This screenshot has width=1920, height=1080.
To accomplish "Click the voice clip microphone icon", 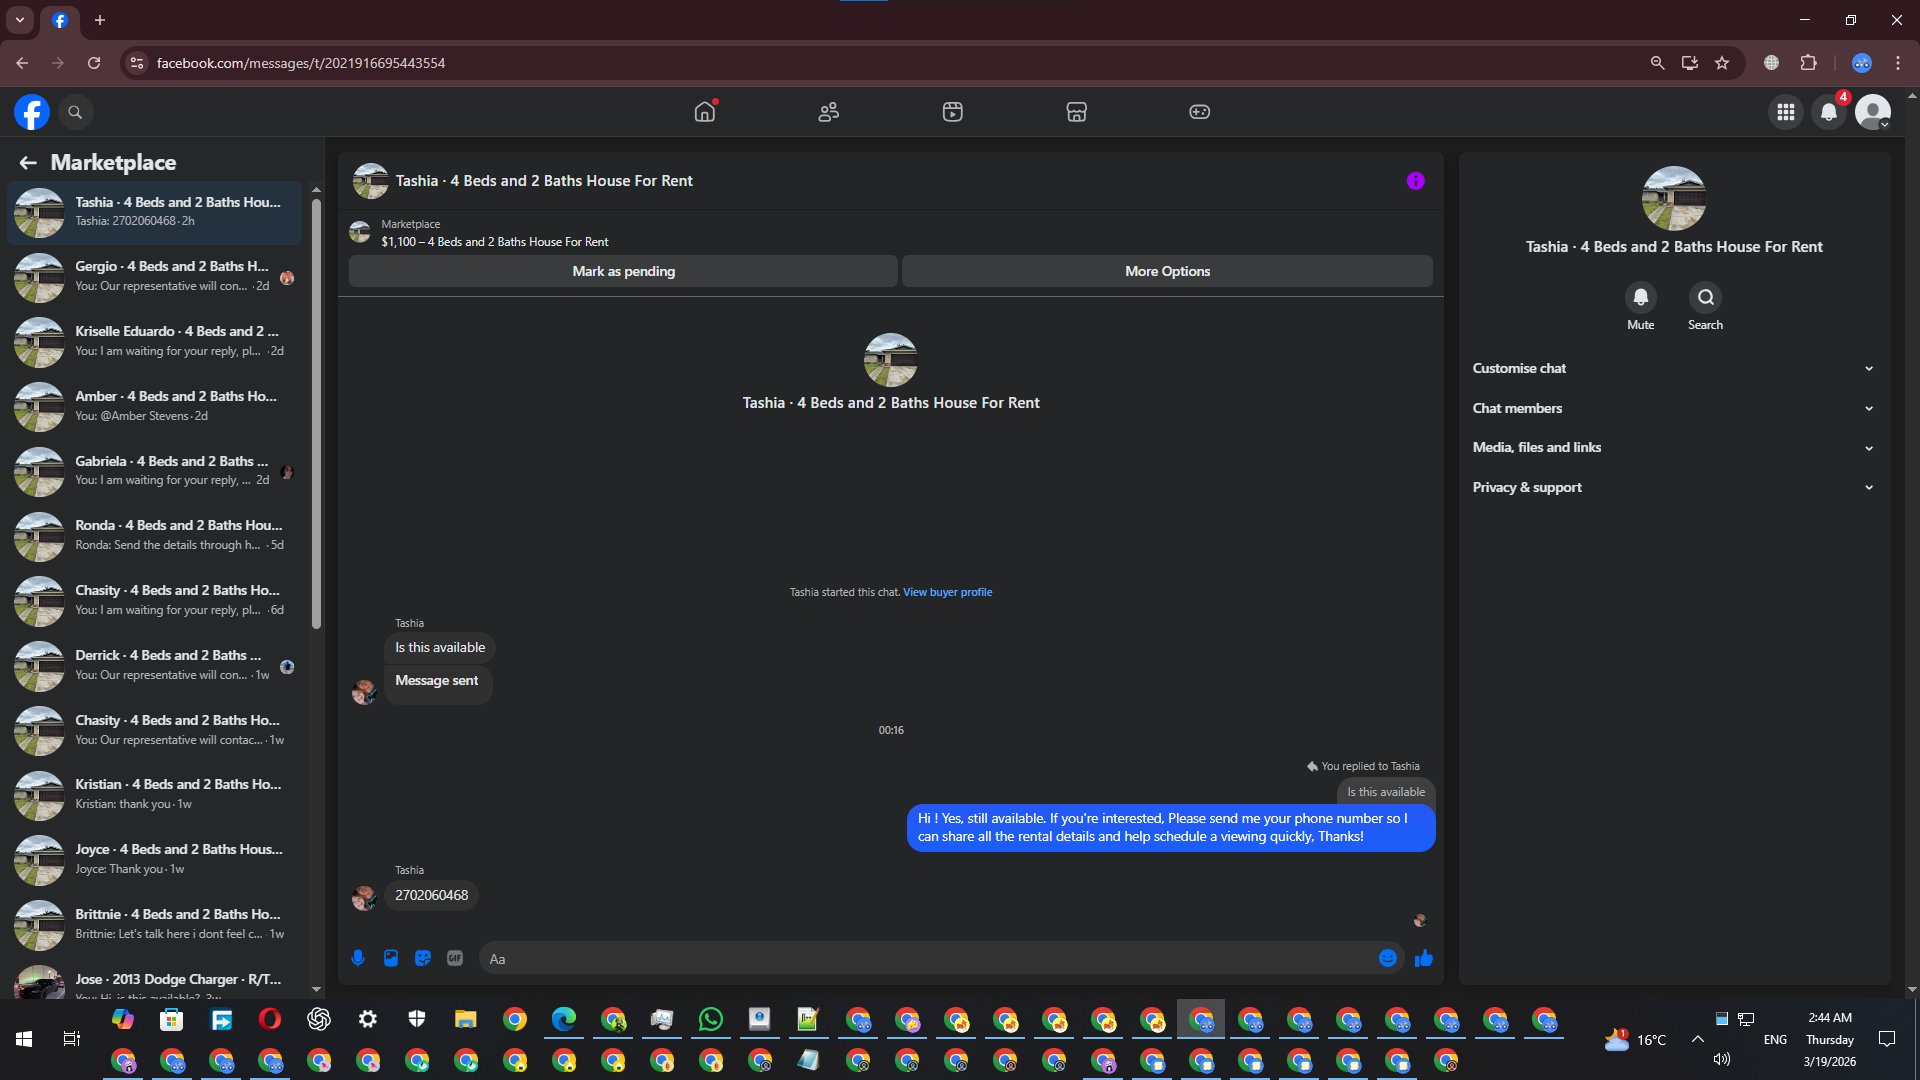I will pyautogui.click(x=358, y=958).
